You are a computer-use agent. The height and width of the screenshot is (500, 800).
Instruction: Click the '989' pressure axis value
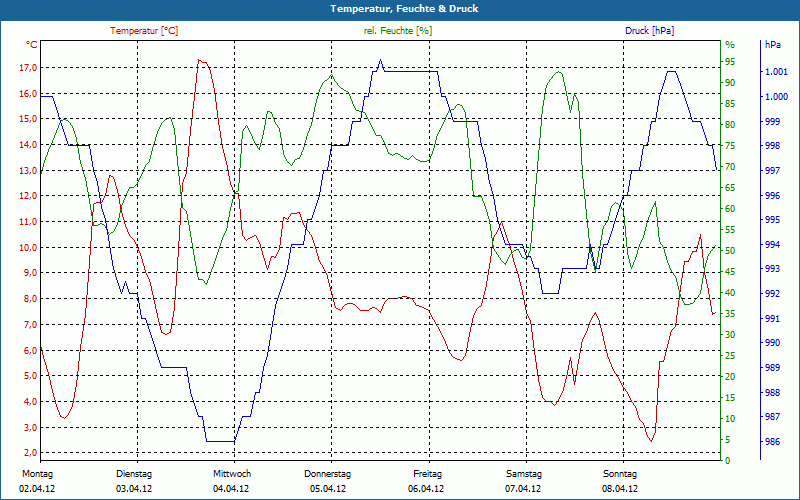772,368
